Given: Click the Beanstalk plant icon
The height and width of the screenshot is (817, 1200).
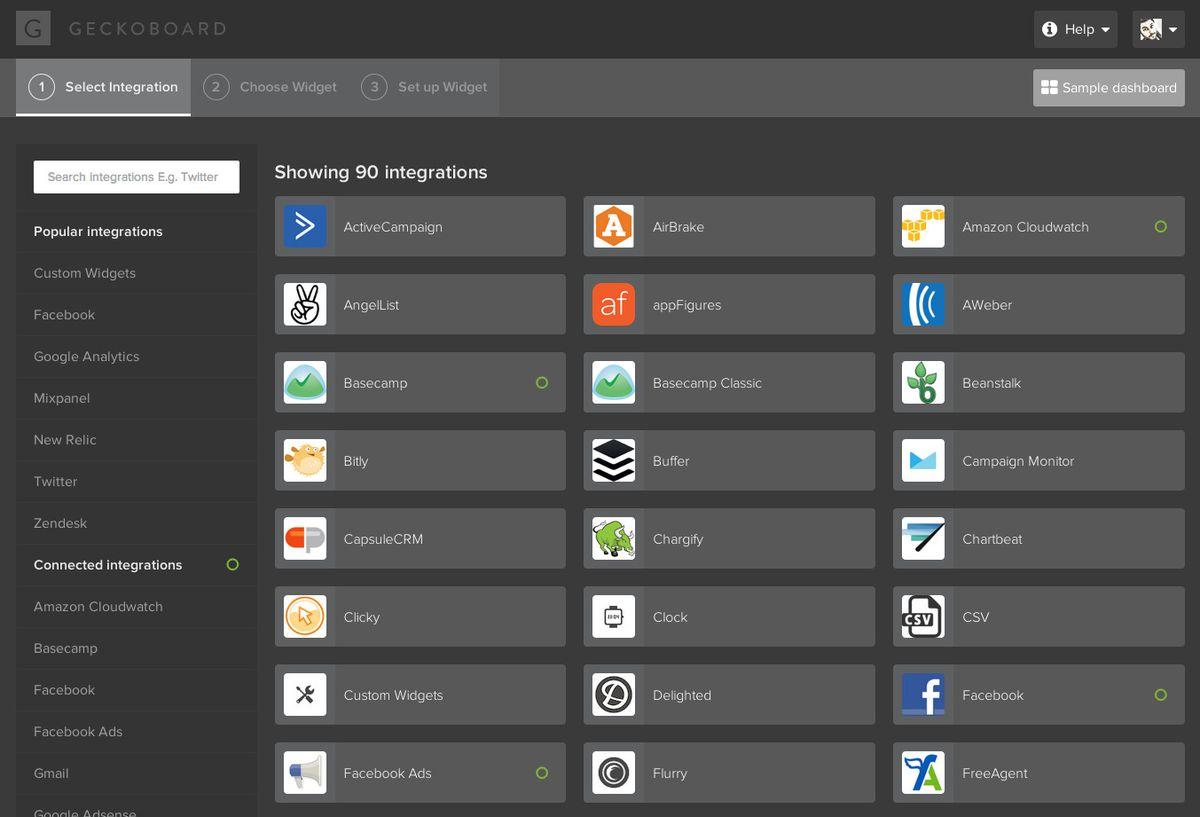Looking at the screenshot, I should point(923,383).
